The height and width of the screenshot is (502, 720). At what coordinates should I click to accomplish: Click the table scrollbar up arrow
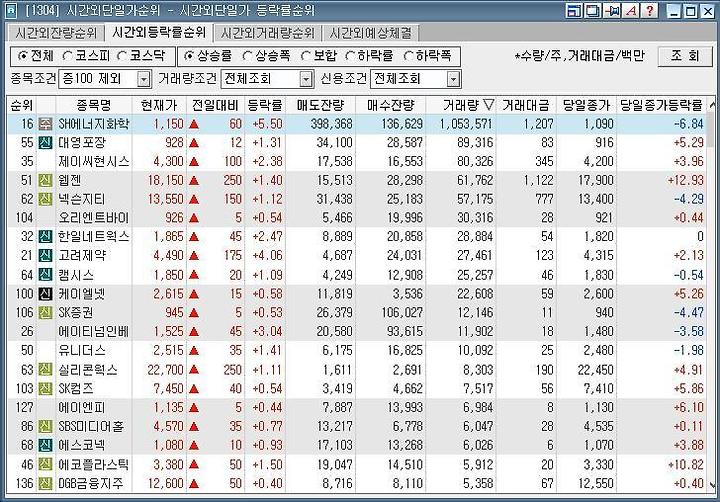point(712,105)
